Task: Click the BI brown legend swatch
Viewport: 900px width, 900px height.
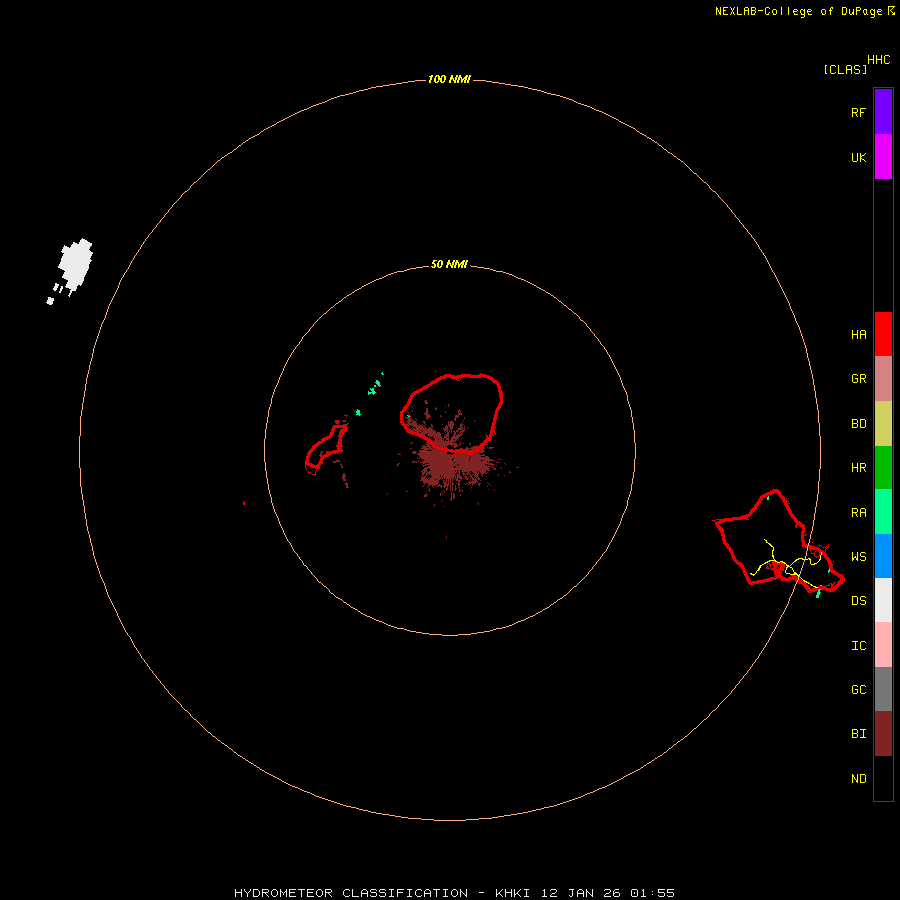Action: pyautogui.click(x=883, y=734)
